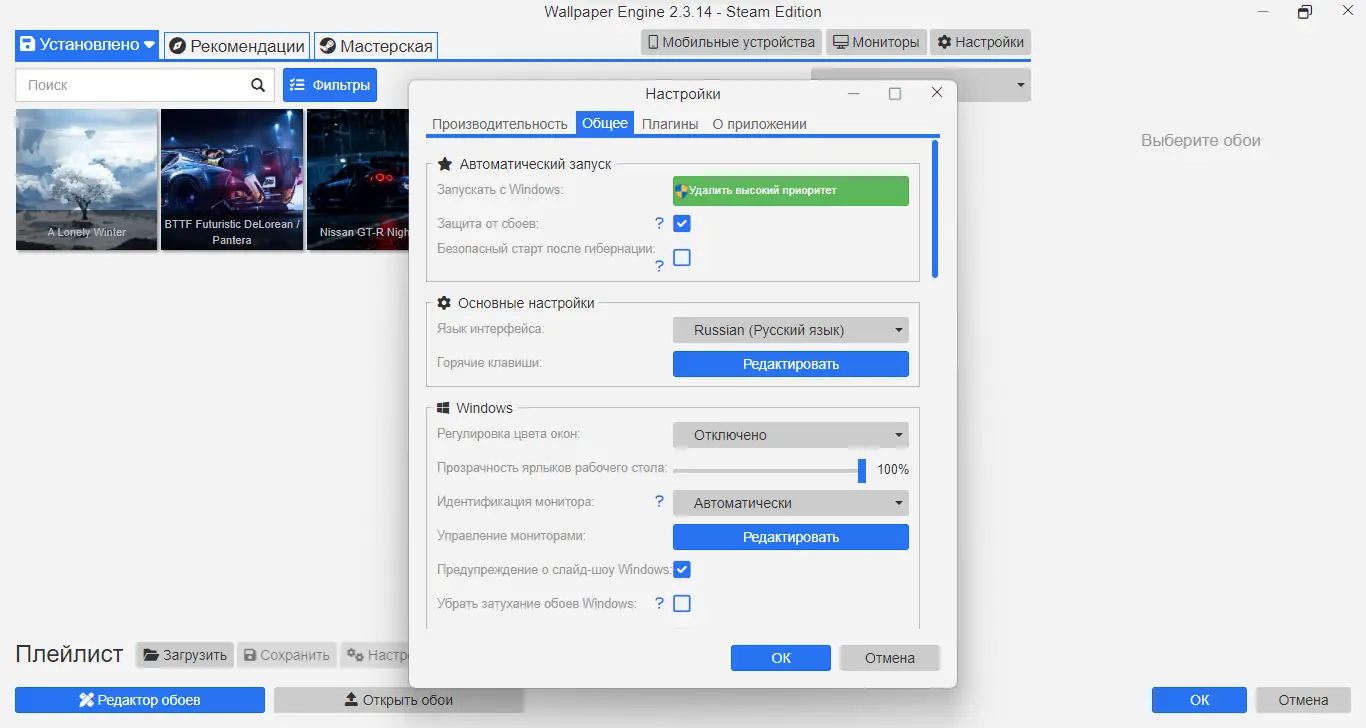
Task: Select the Nissan GT-R wallpaper thumbnail
Action: pos(358,179)
